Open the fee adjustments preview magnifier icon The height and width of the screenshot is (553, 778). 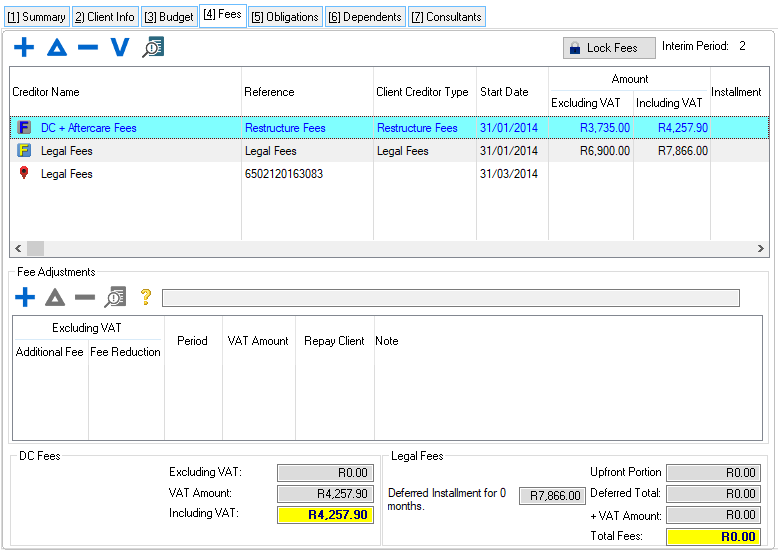[x=116, y=297]
